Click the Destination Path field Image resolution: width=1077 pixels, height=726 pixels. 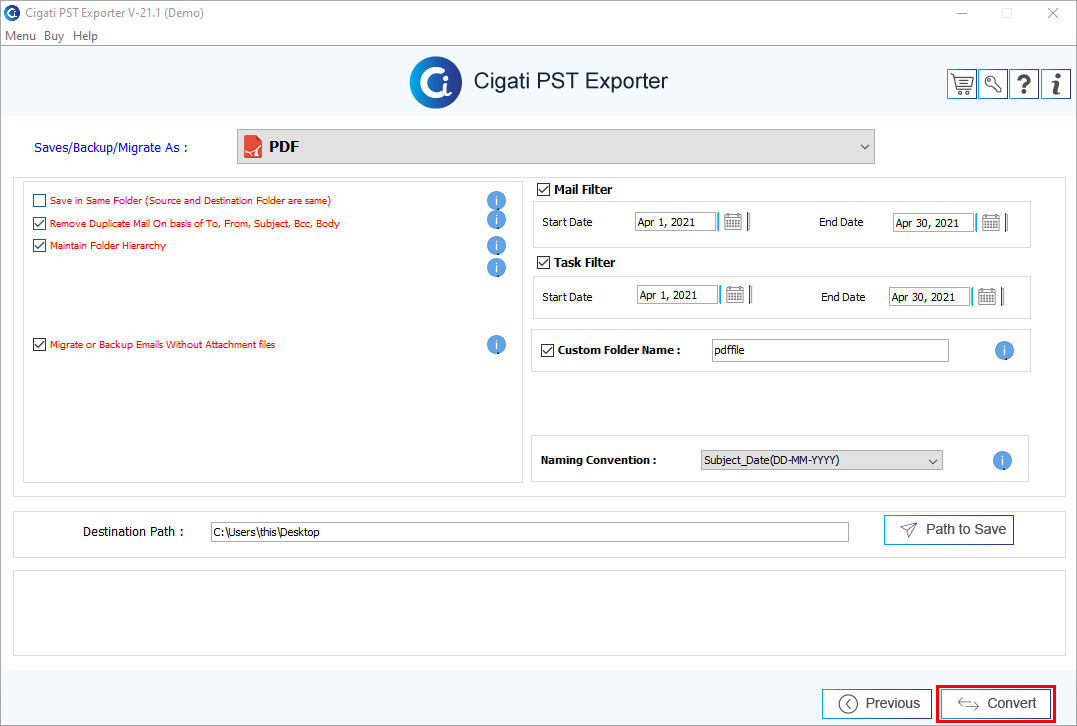click(x=530, y=532)
